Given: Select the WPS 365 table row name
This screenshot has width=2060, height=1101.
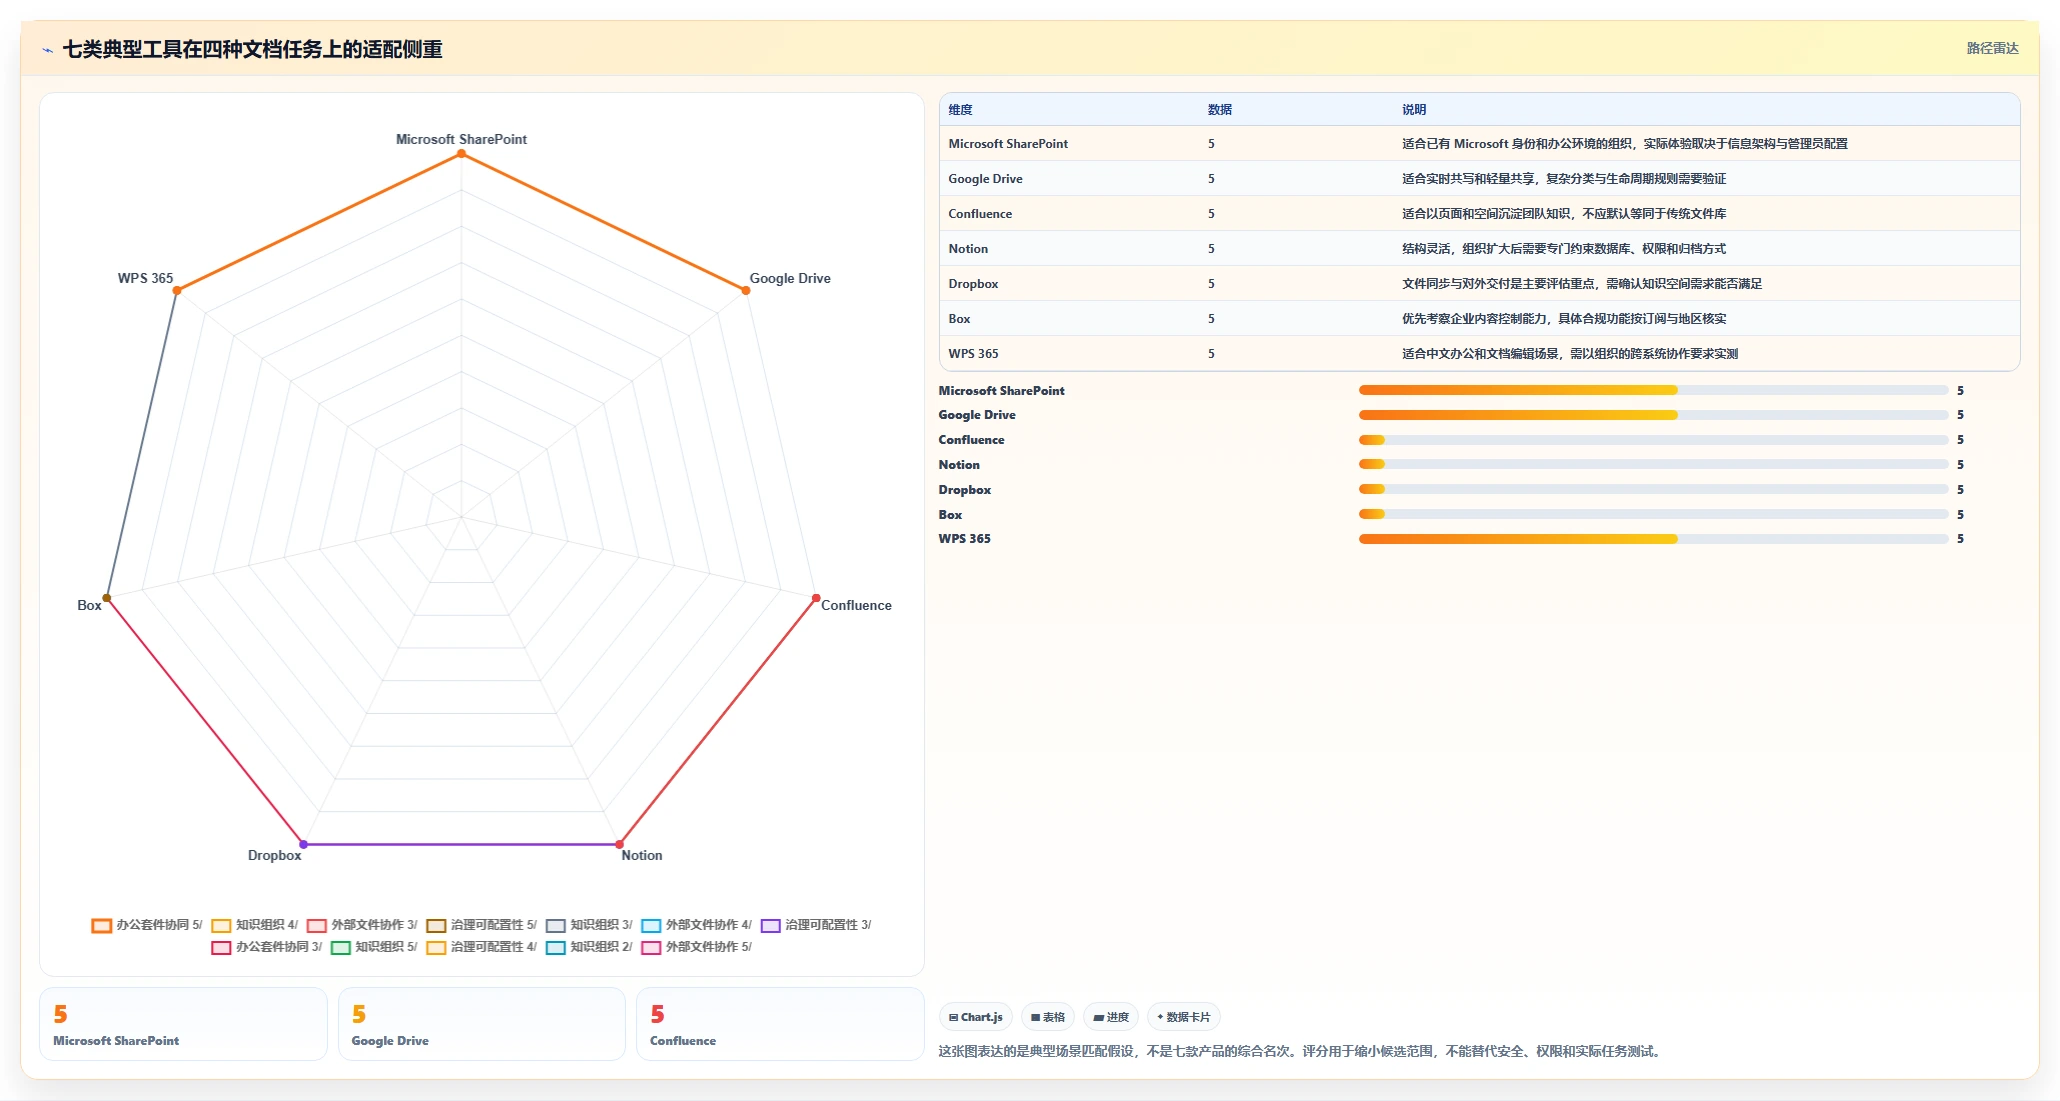Looking at the screenshot, I should (x=973, y=354).
